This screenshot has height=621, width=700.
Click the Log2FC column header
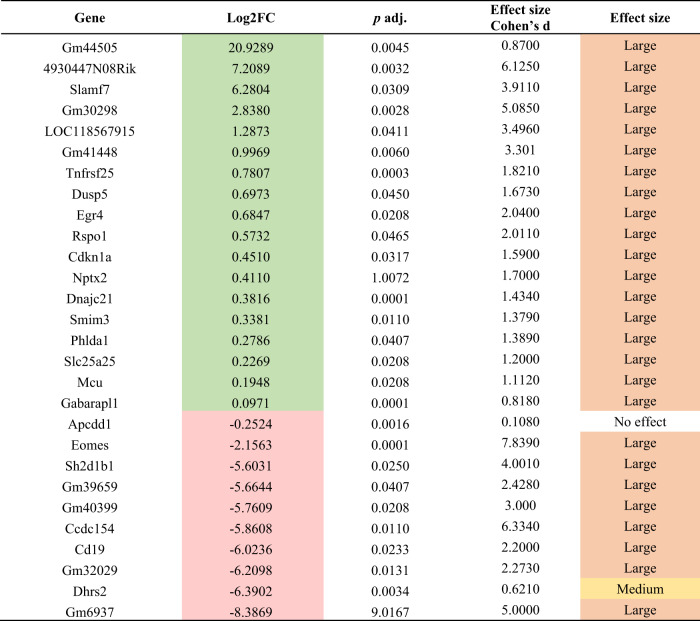252,16
